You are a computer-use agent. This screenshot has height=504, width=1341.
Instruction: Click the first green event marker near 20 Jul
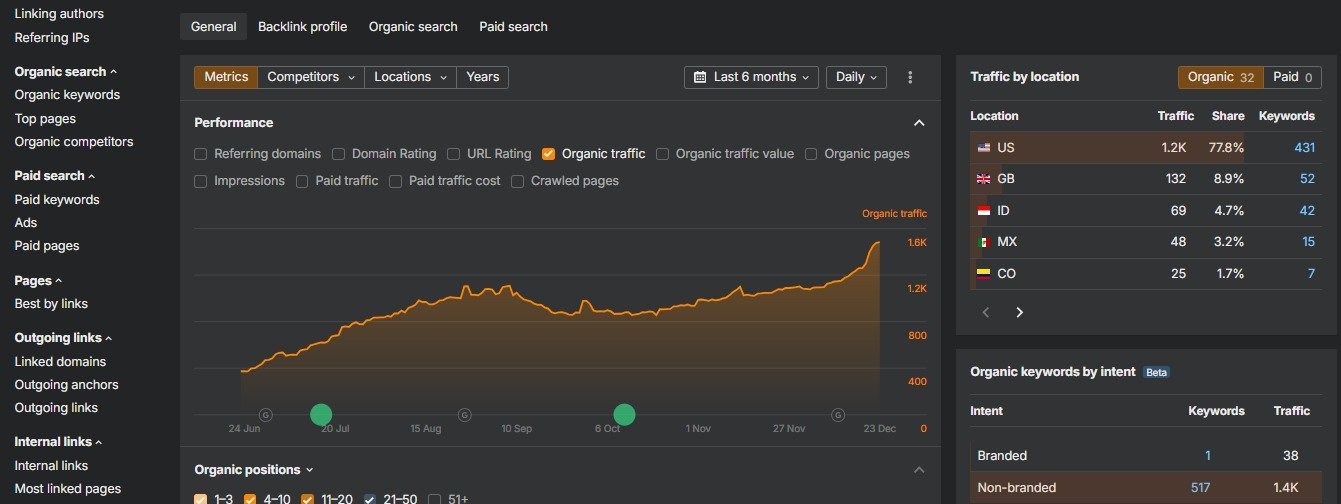(321, 414)
